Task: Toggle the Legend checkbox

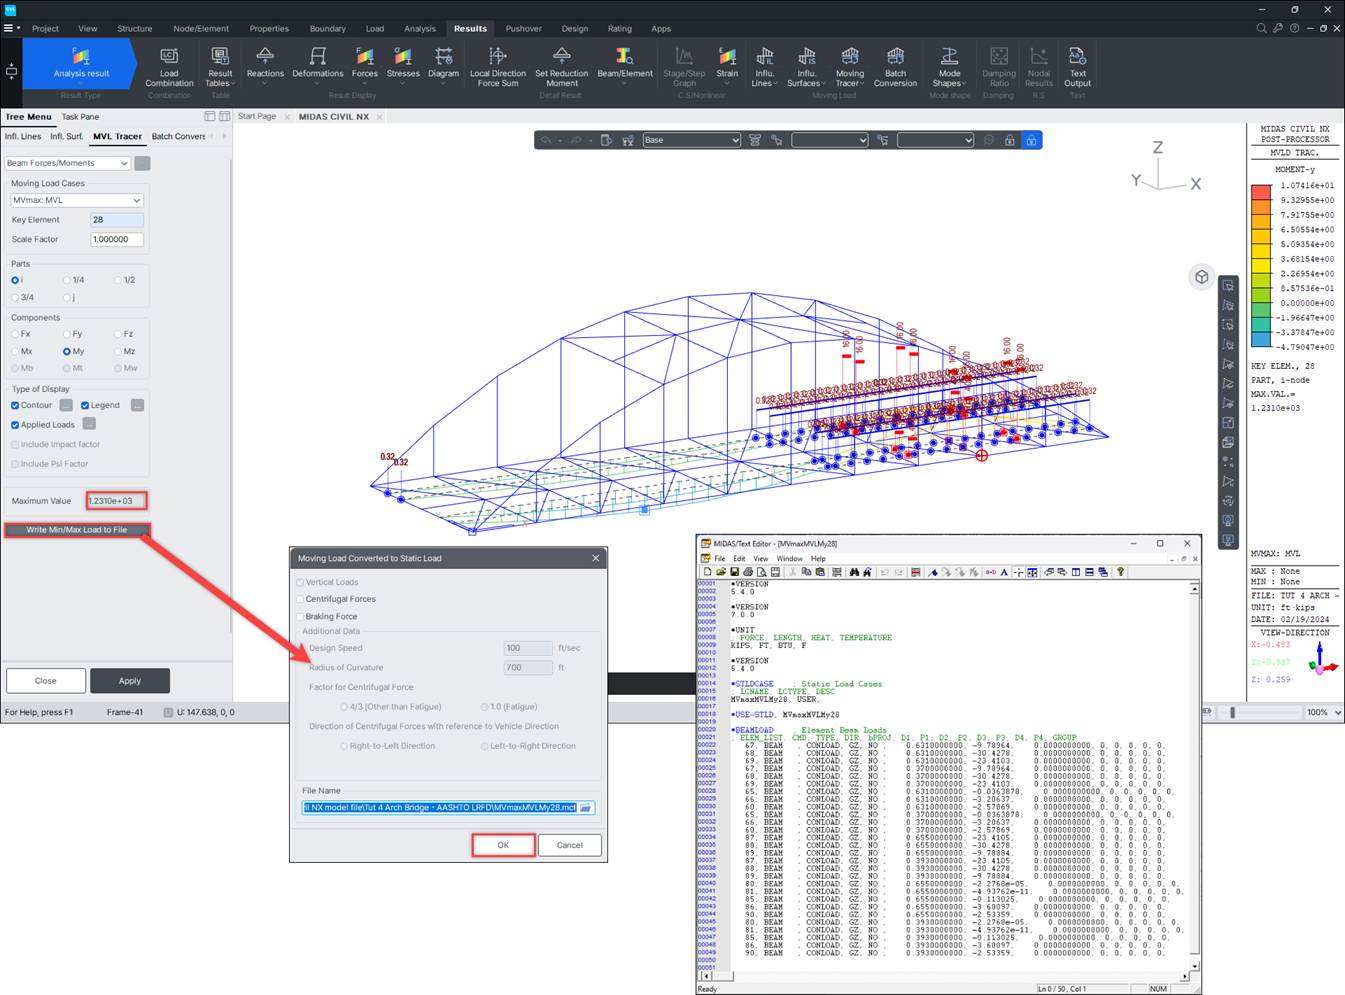Action: point(85,405)
